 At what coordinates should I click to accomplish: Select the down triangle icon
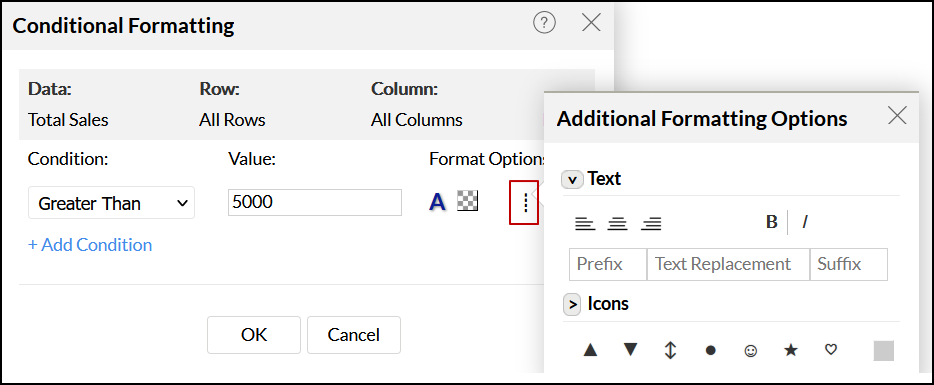630,350
